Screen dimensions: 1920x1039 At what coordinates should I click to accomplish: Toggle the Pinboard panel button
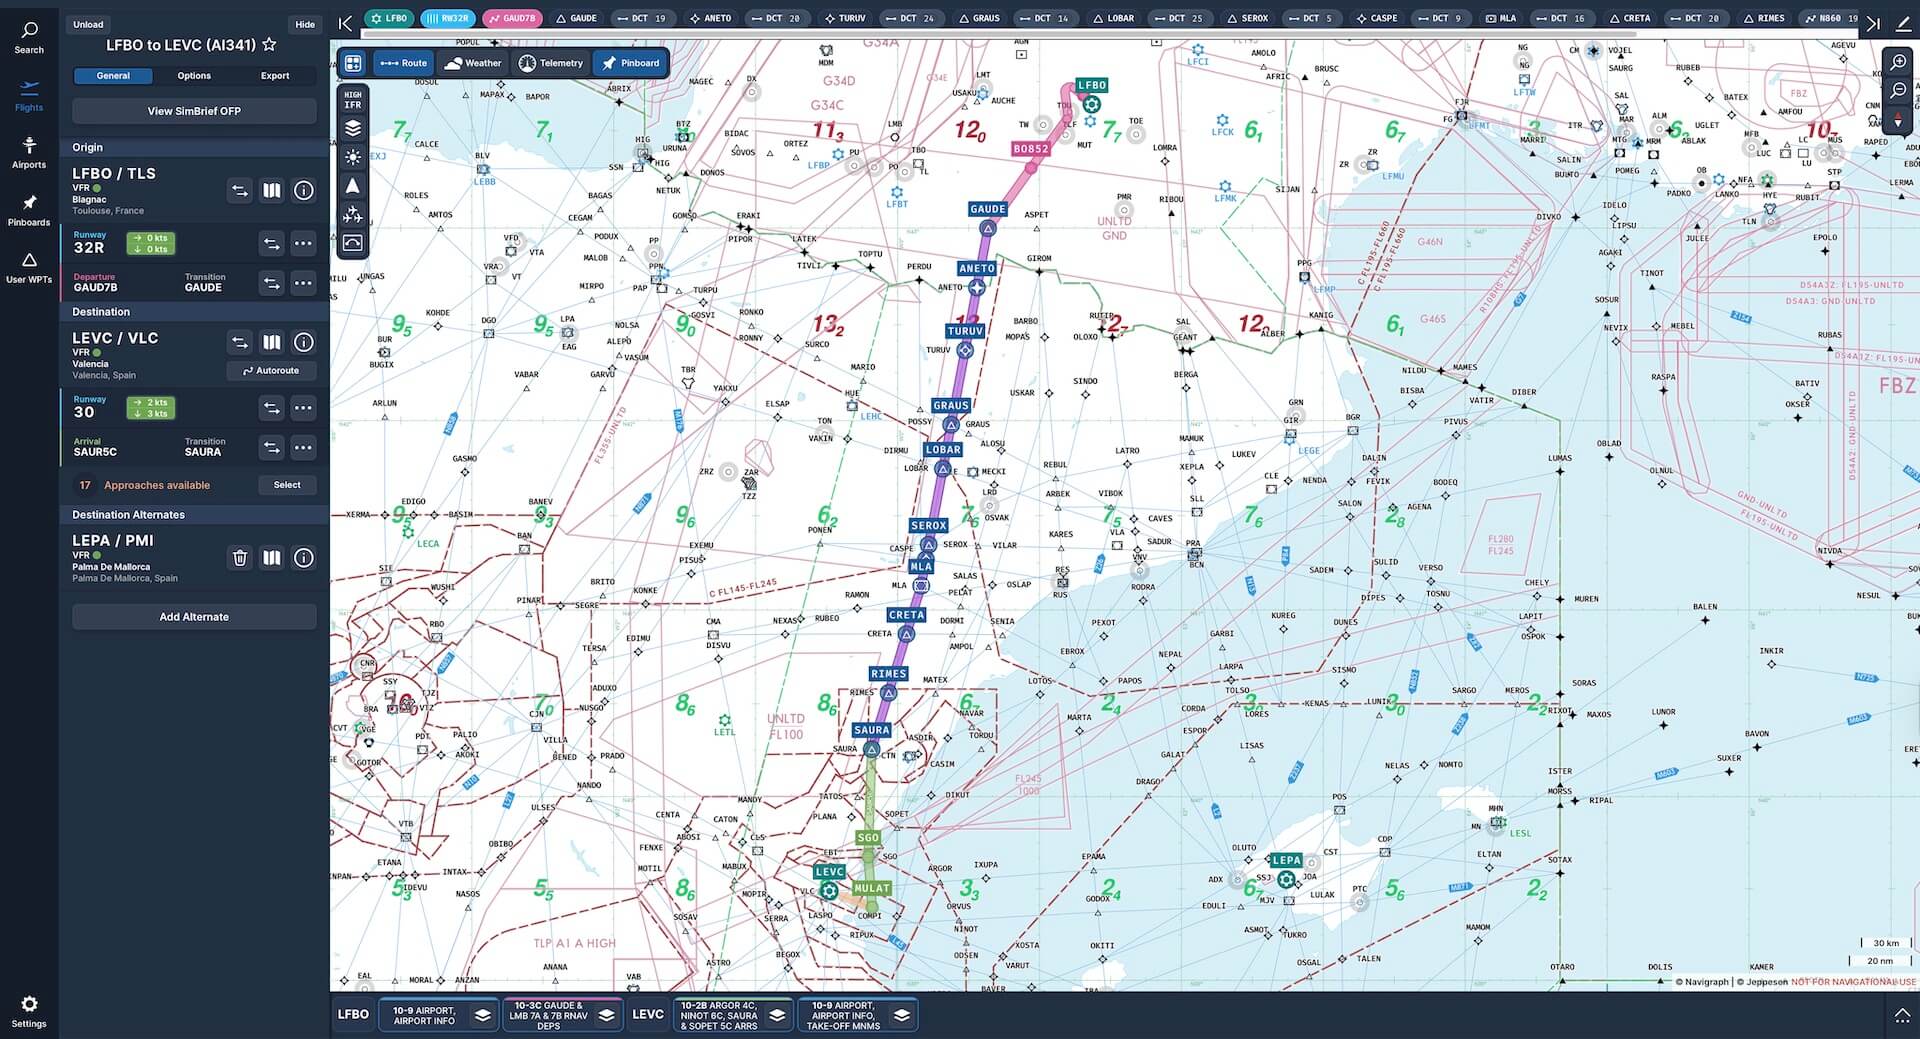pos(630,63)
